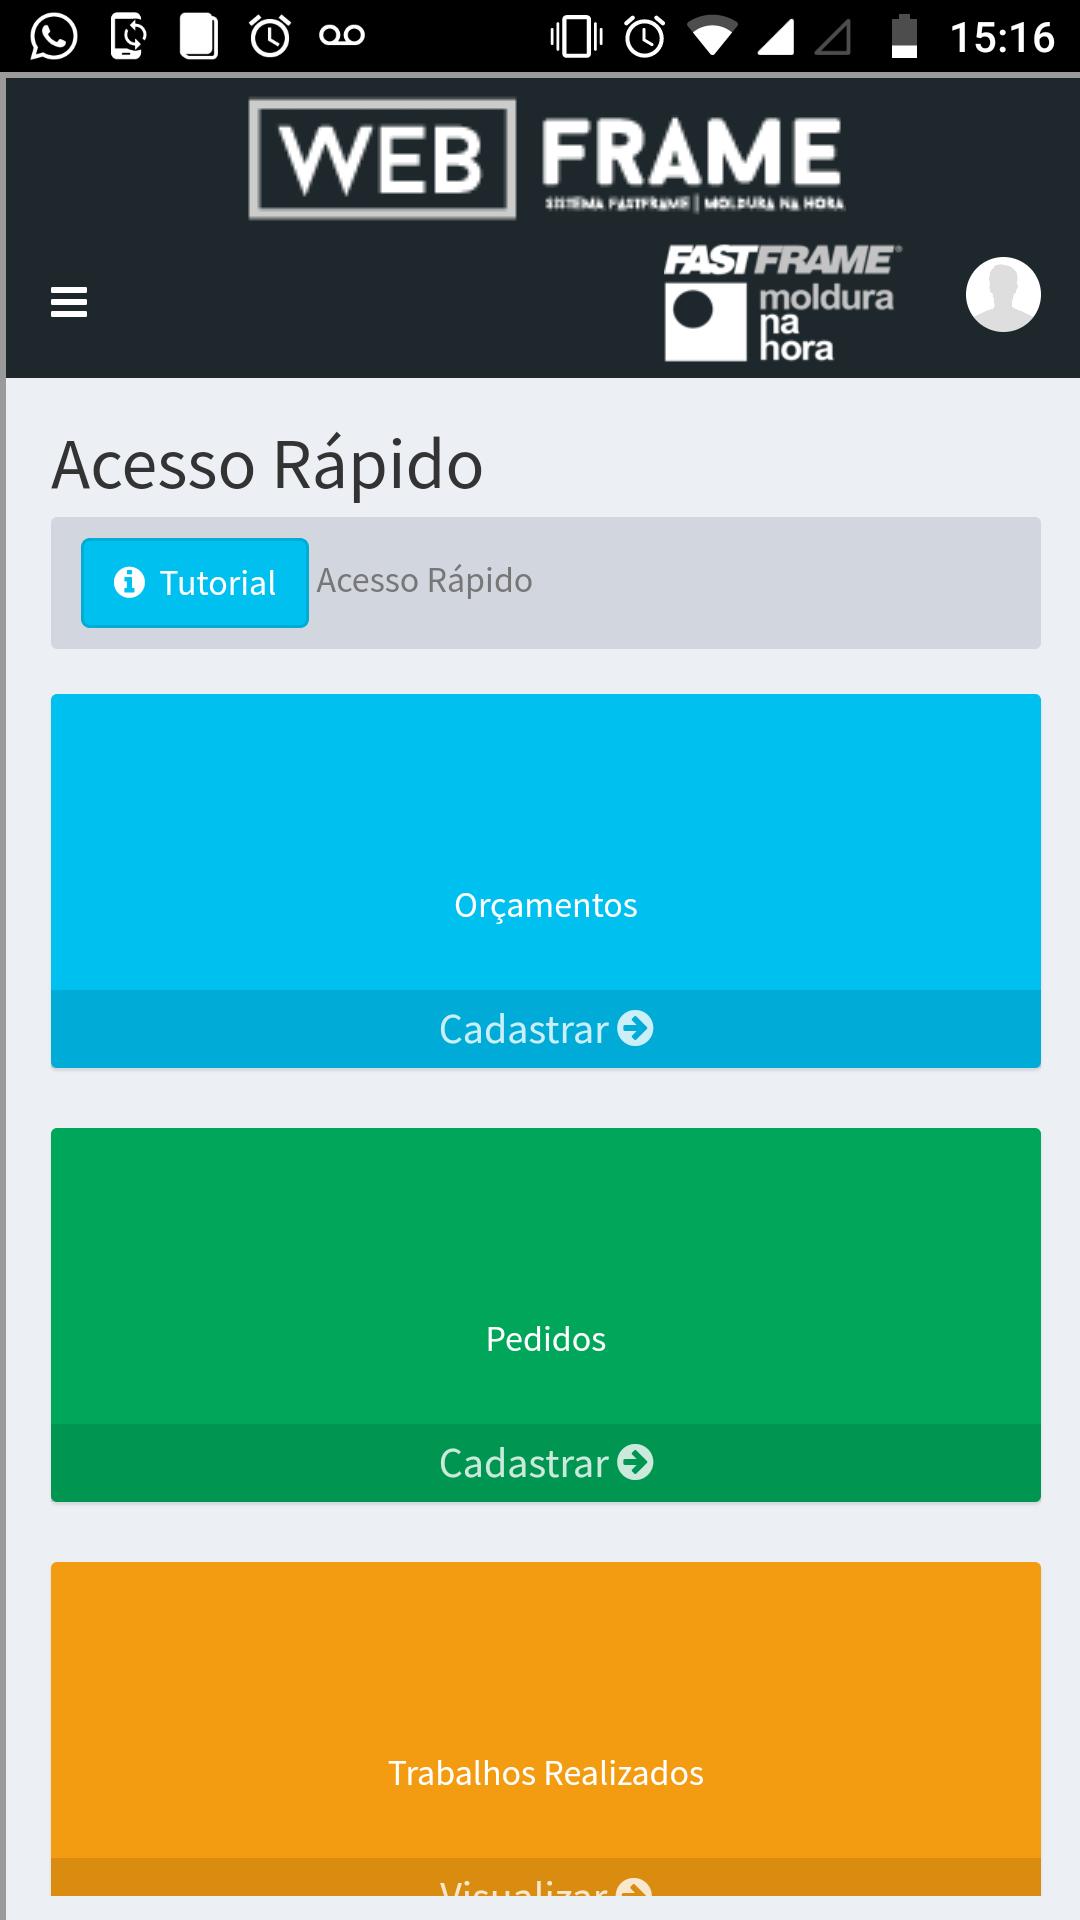Open the orange Trabalhos Realizados card
This screenshot has height=1920, width=1080.
[x=546, y=1710]
